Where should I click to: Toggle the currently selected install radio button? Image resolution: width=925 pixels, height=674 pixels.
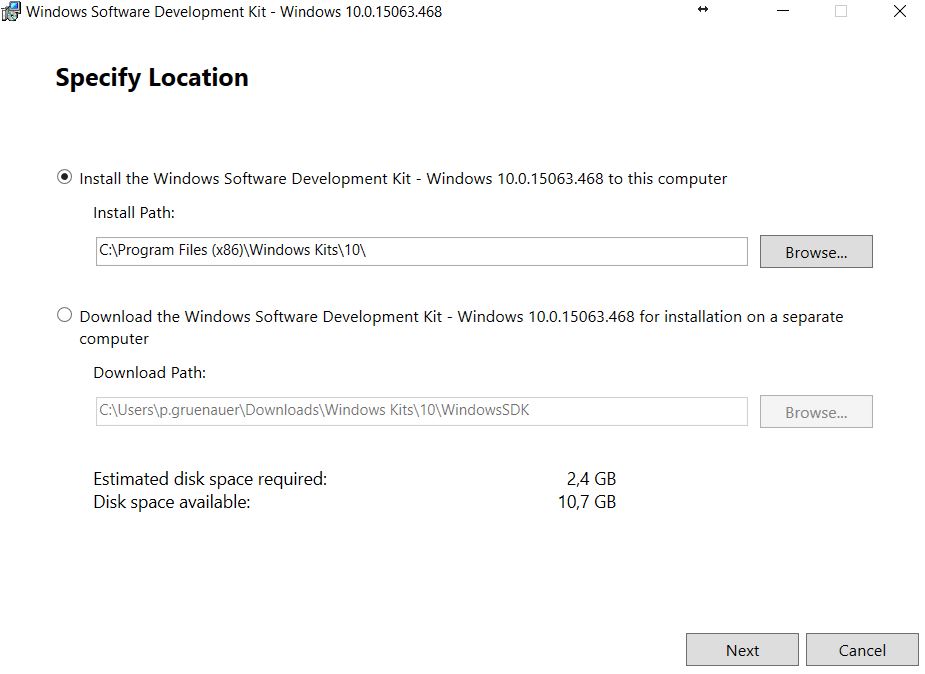(63, 177)
